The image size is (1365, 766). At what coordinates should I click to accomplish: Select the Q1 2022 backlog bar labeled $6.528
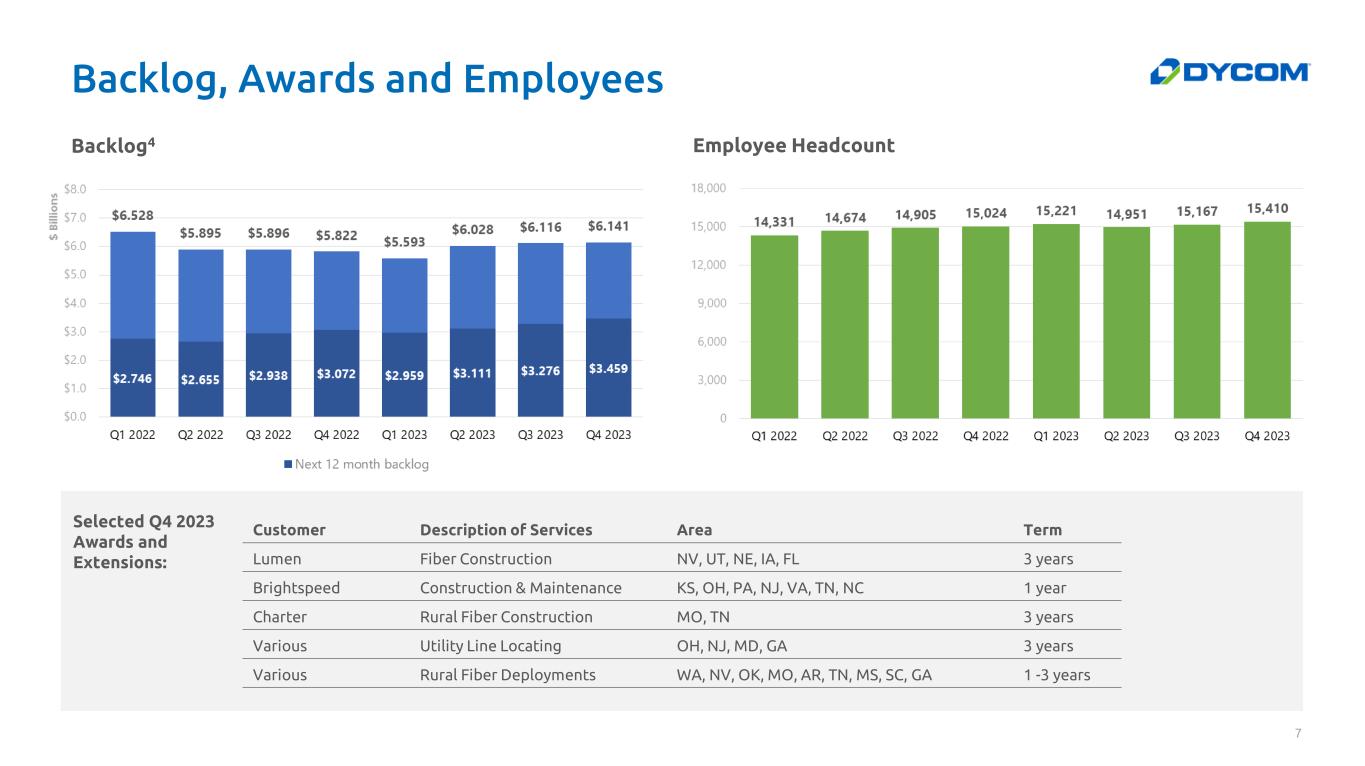(x=132, y=285)
